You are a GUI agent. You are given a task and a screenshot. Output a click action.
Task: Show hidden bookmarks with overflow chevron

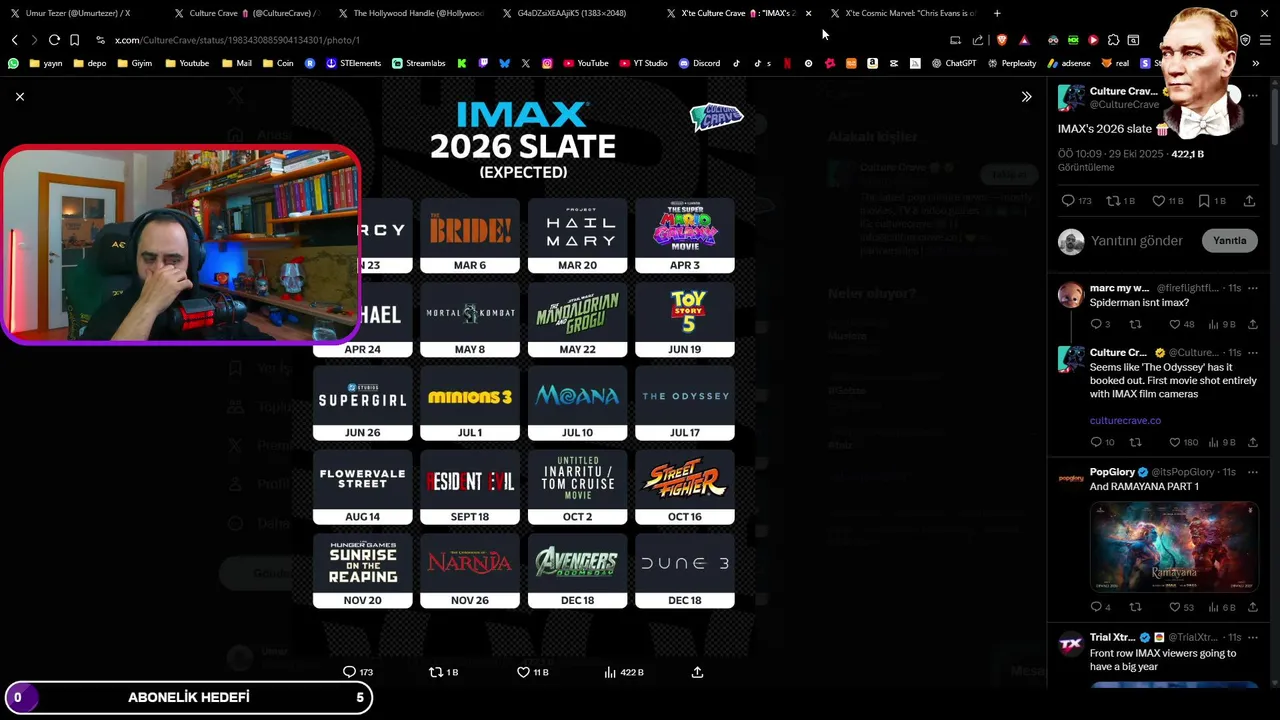coord(1256,63)
